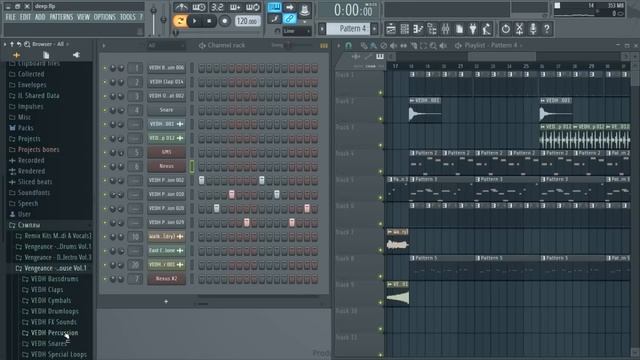Open the channel filter dropdown showing All

tap(165, 45)
